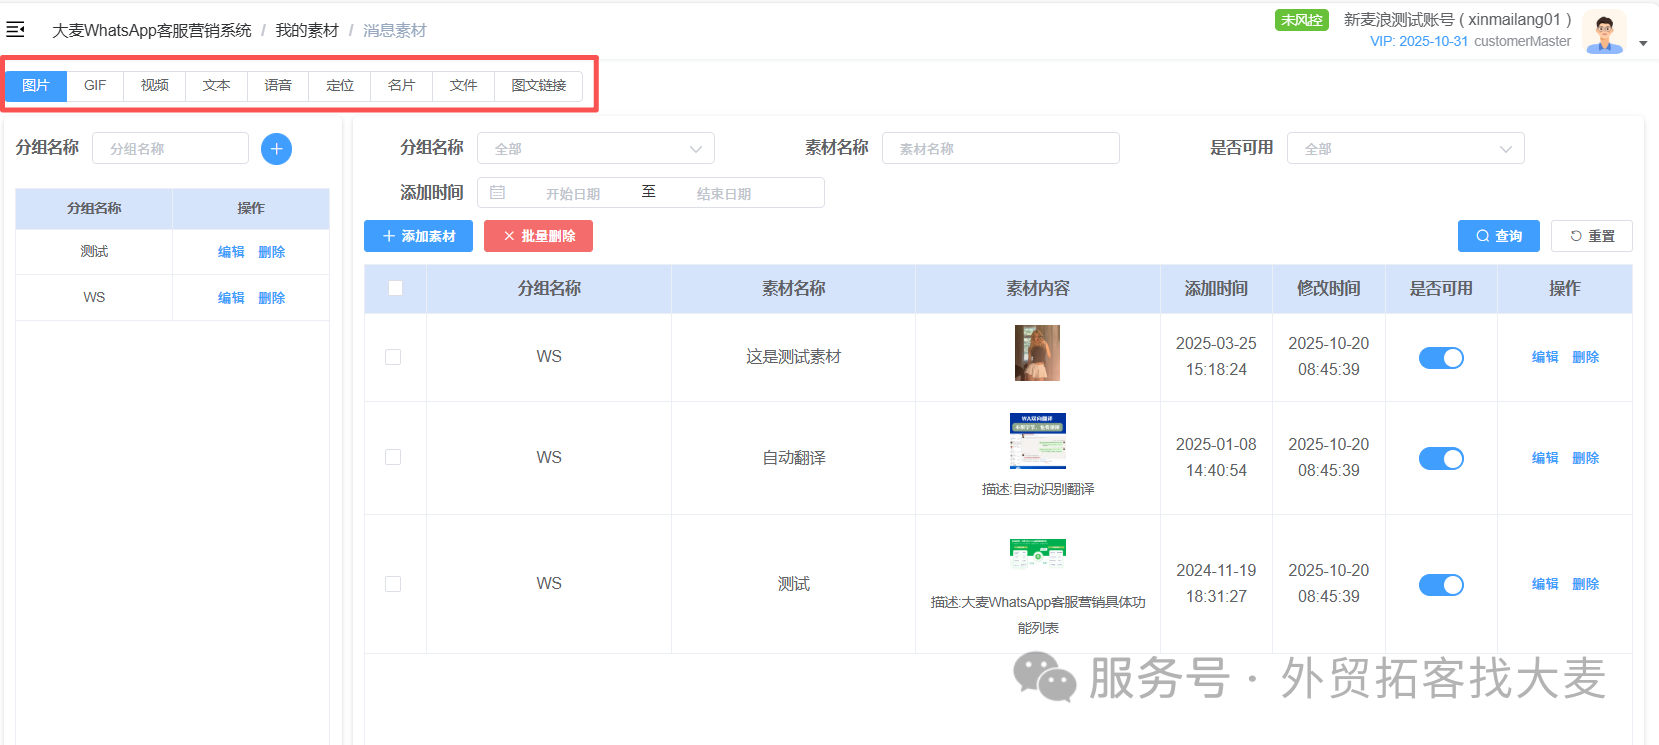This screenshot has height=745, width=1659.
Task: Open the thumbnail image of 这是测试素材
Action: click(1037, 353)
